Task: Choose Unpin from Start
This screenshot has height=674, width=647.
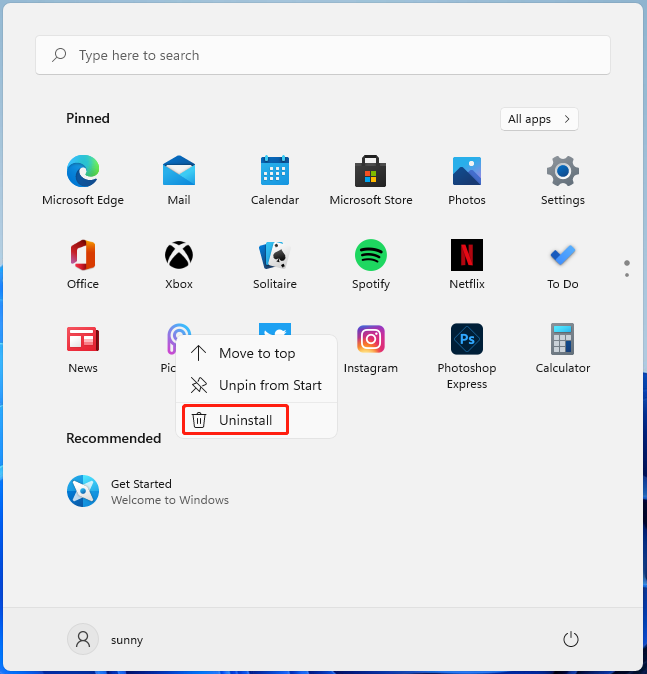Action: 257,385
